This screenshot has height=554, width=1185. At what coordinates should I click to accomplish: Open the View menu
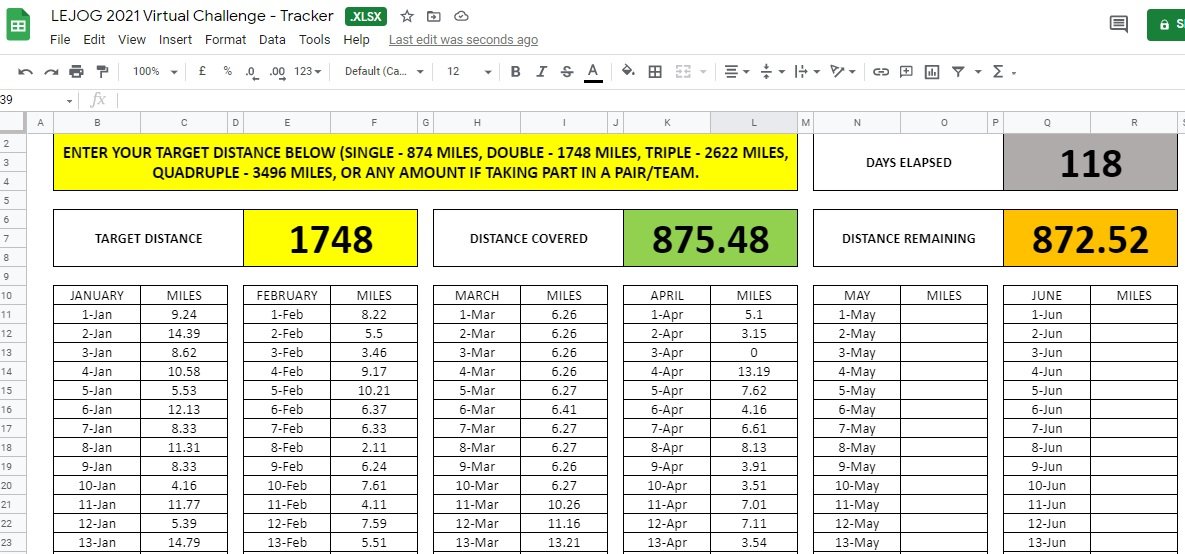pyautogui.click(x=132, y=39)
